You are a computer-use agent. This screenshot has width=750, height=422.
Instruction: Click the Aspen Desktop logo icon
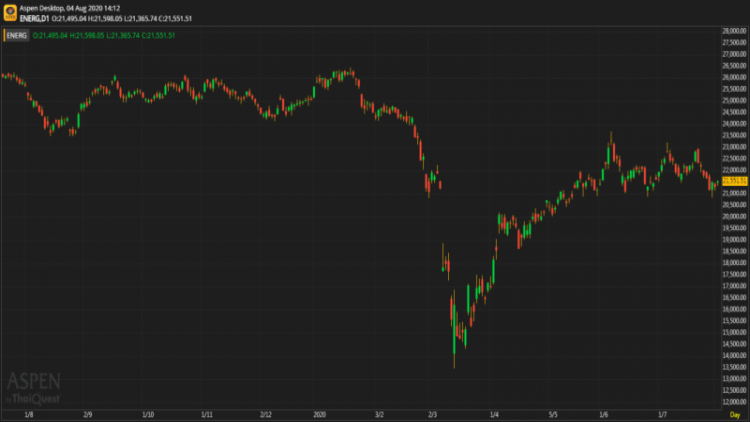pyautogui.click(x=10, y=13)
